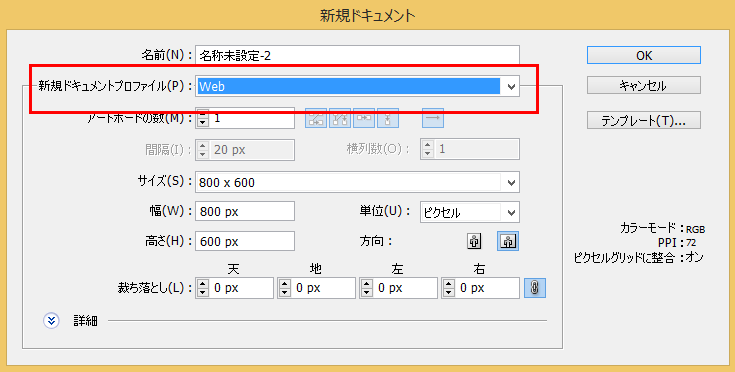Select grid by column artboard arrangement icon
This screenshot has height=372, width=735.
pos(340,118)
